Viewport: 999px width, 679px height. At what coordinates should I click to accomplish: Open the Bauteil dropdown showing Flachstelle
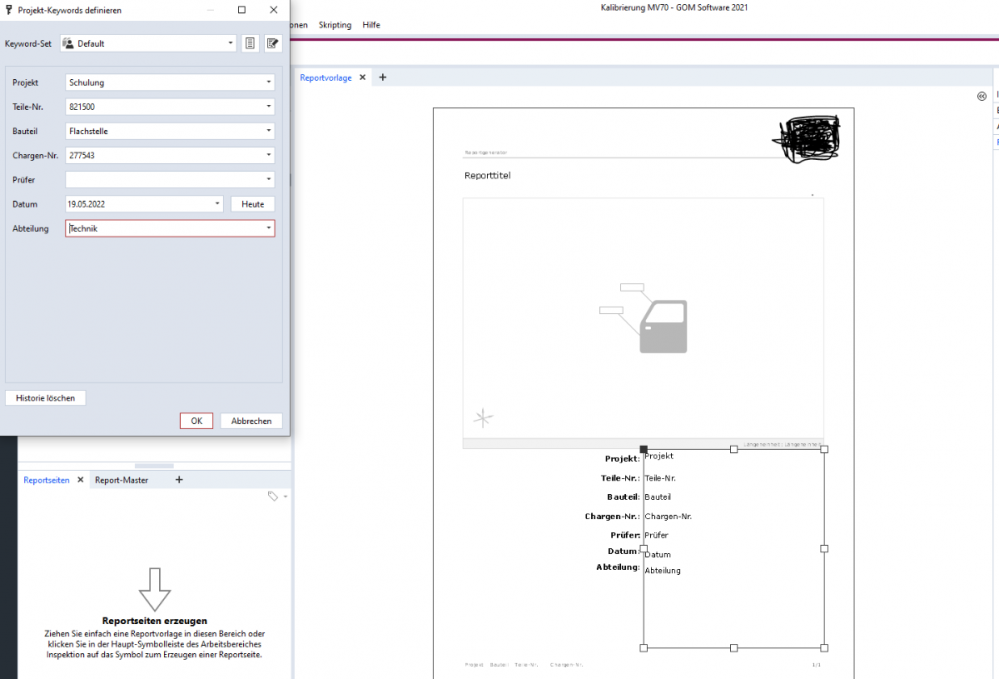(x=268, y=131)
